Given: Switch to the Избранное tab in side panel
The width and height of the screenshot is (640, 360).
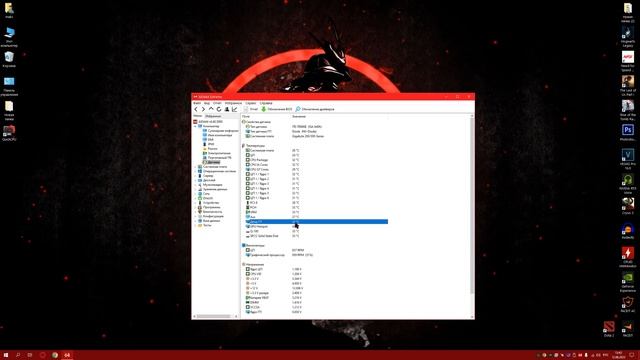Looking at the screenshot, I should tap(213, 116).
